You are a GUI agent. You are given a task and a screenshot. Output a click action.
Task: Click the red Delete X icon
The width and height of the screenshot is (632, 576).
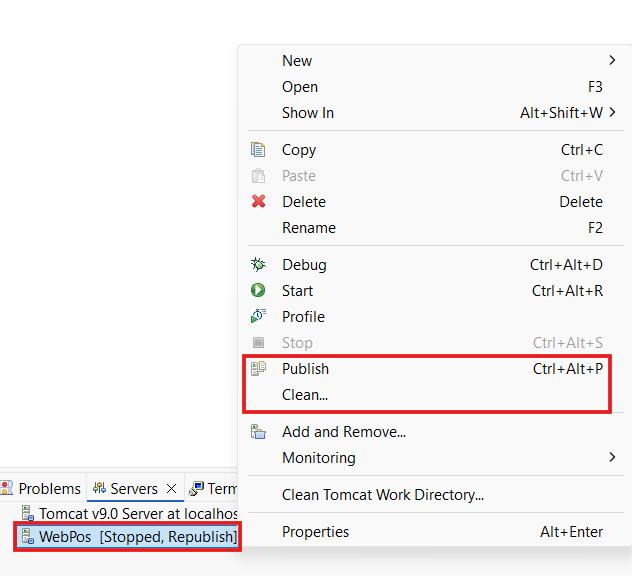(x=258, y=201)
